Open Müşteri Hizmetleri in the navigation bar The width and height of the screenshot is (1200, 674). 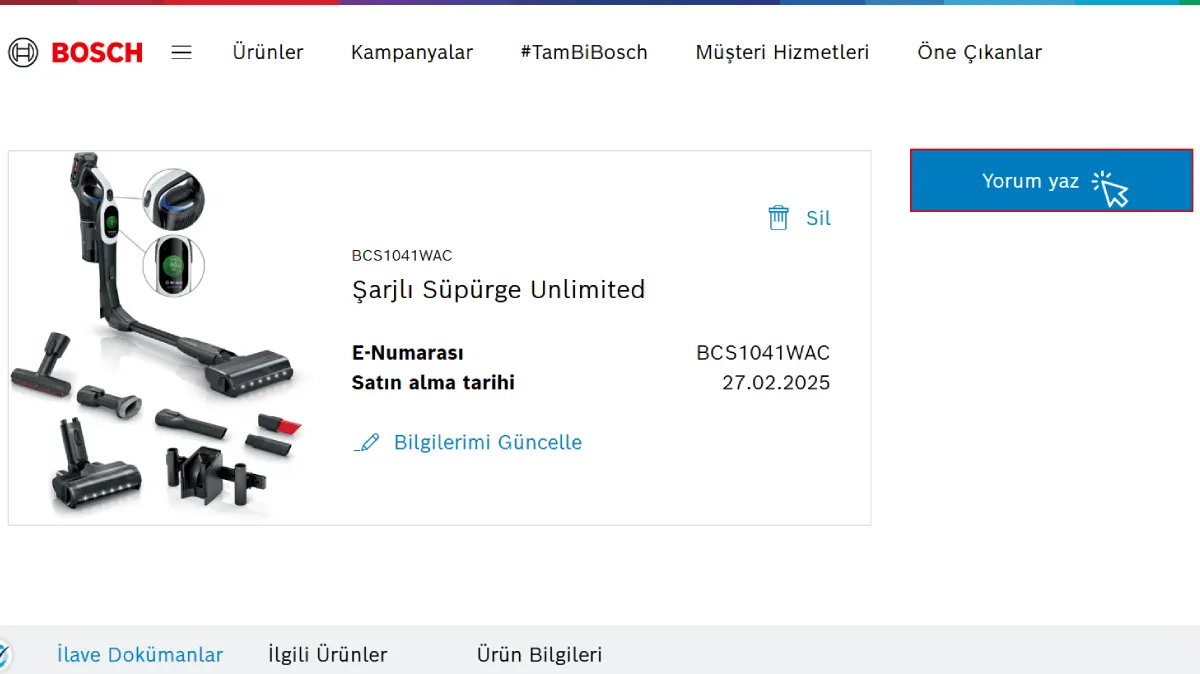(782, 53)
